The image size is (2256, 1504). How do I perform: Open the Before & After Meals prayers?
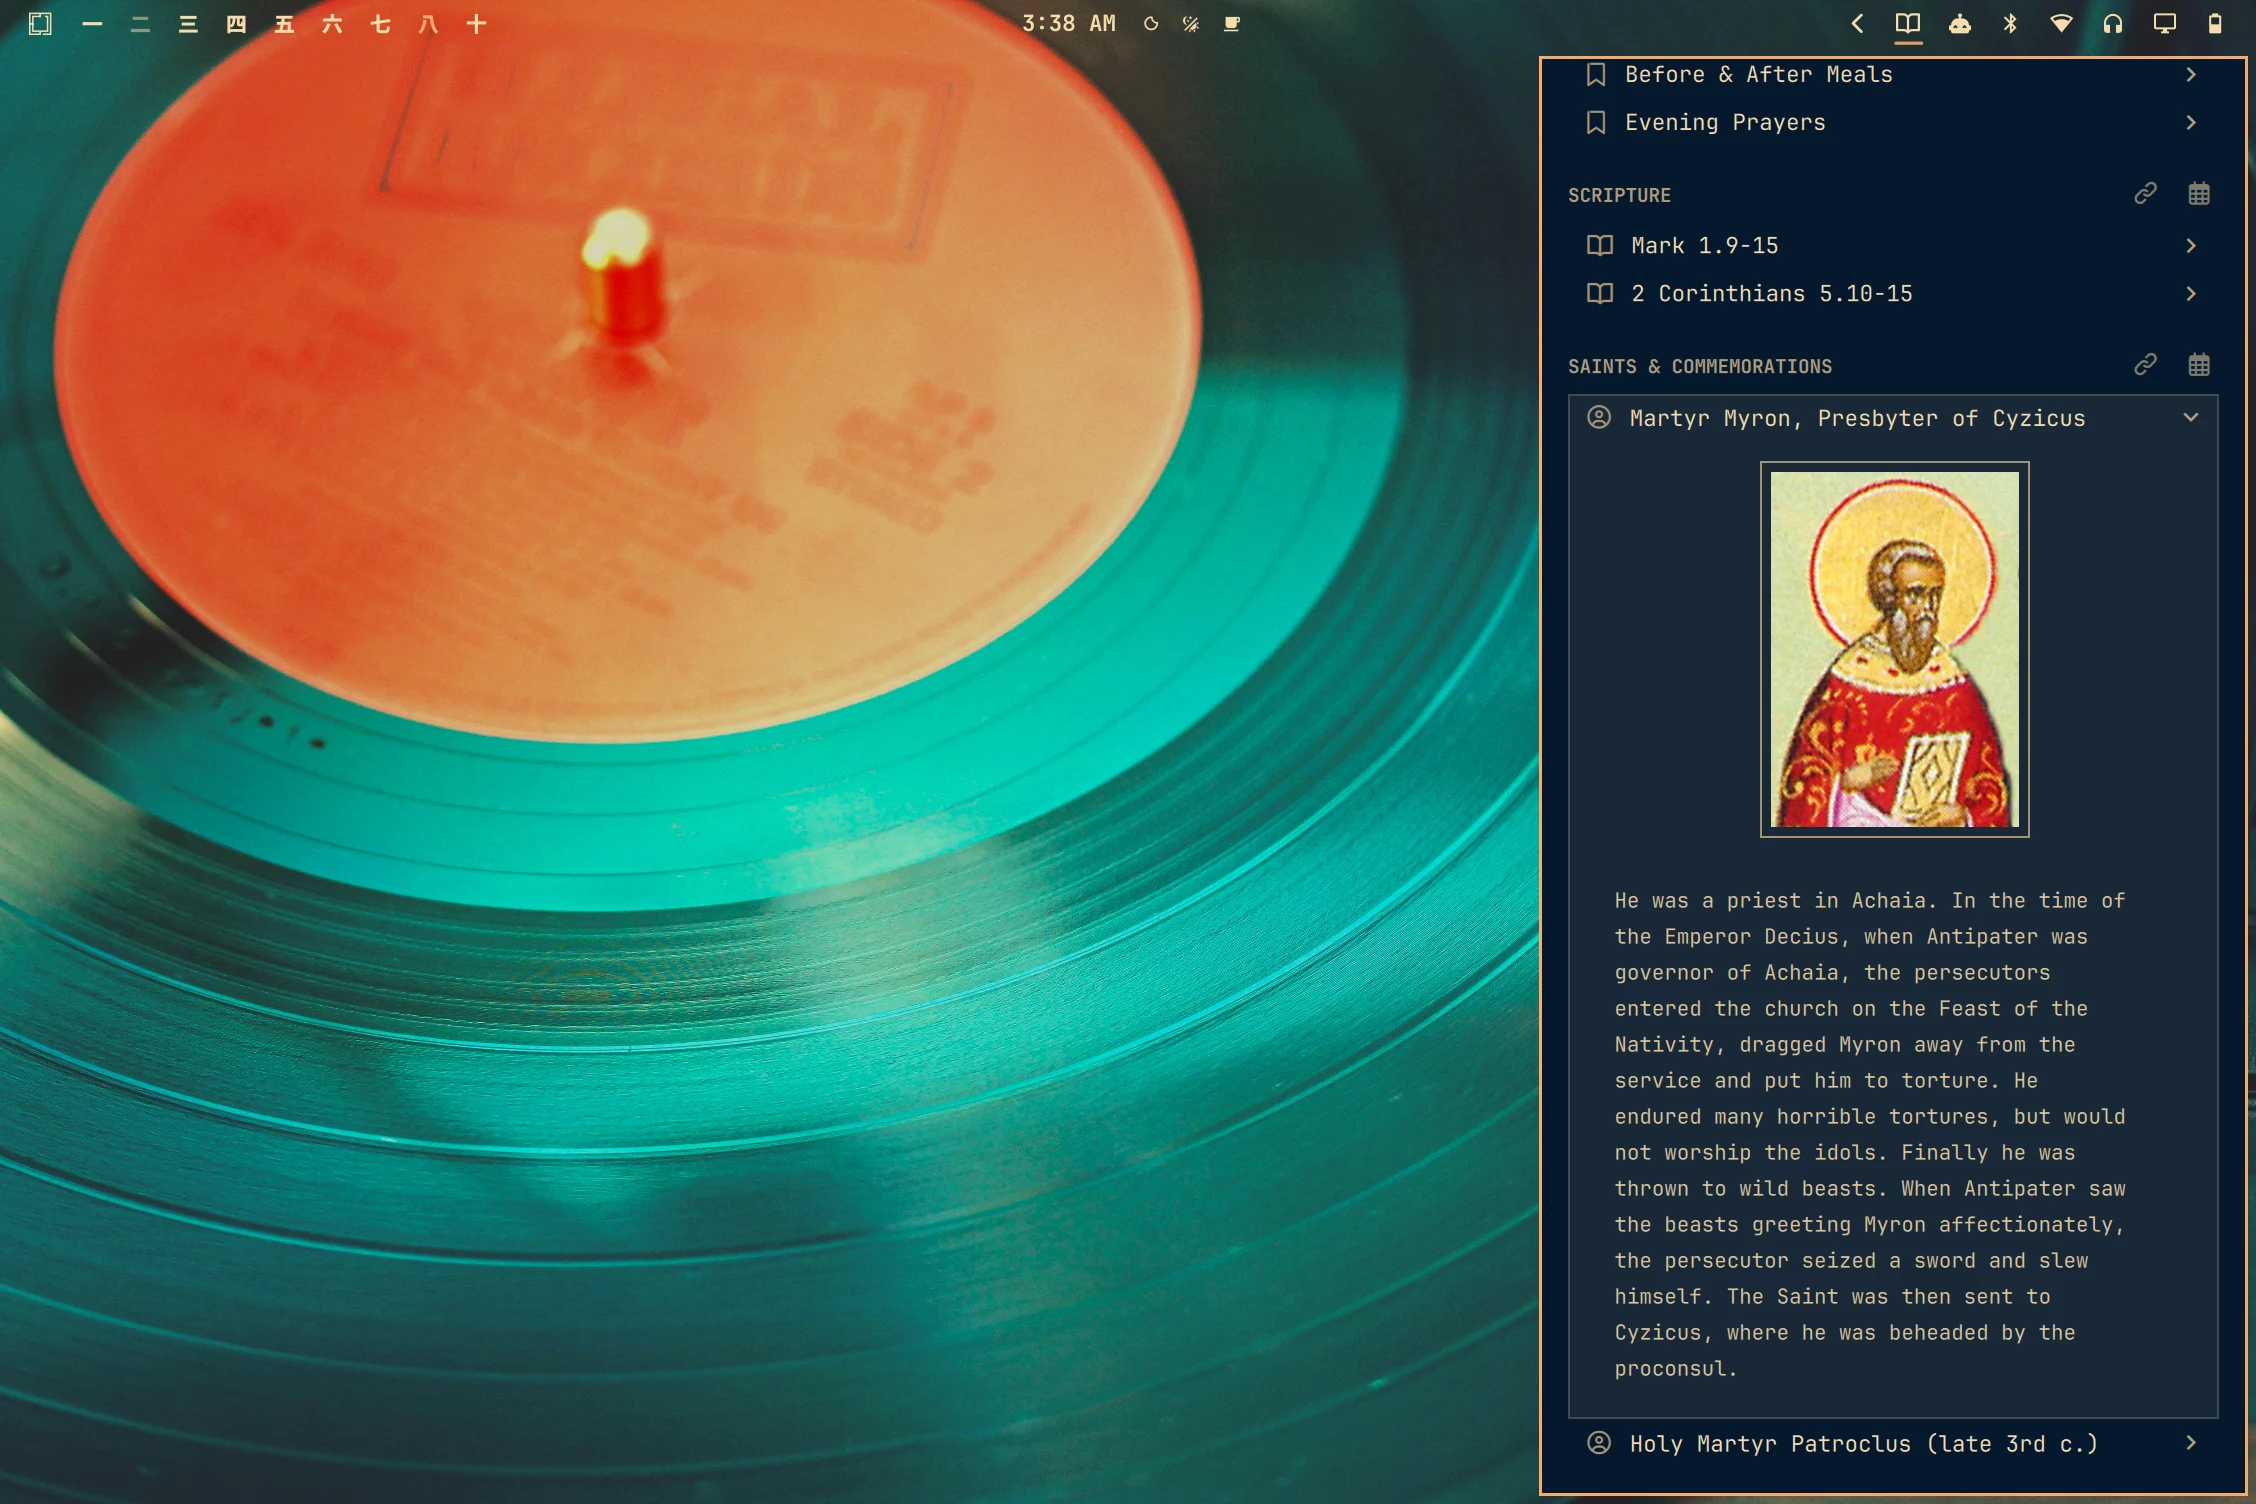click(1893, 74)
